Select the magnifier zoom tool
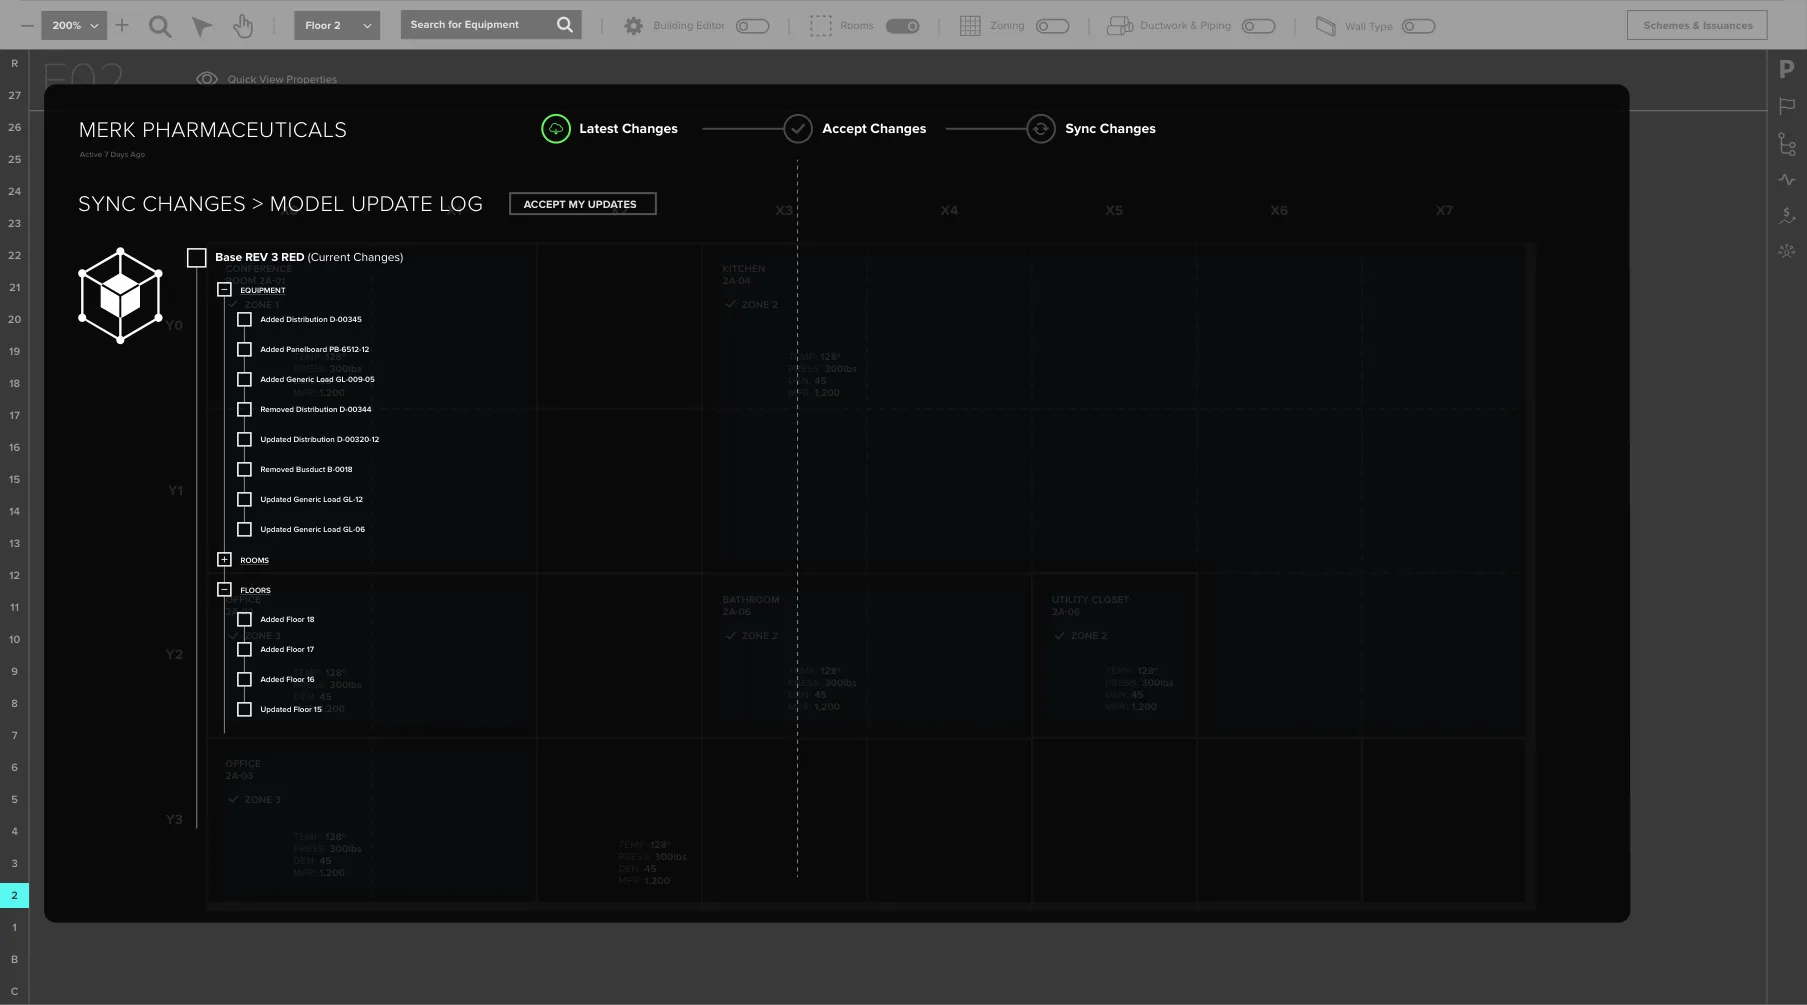Image resolution: width=1807 pixels, height=1005 pixels. click(160, 26)
